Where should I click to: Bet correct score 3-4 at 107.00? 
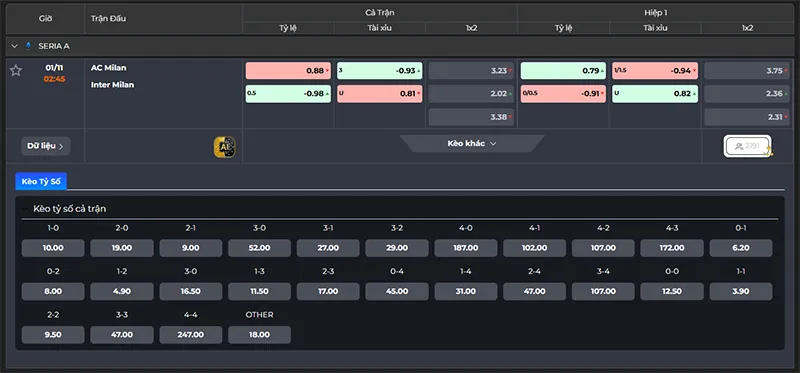point(604,291)
